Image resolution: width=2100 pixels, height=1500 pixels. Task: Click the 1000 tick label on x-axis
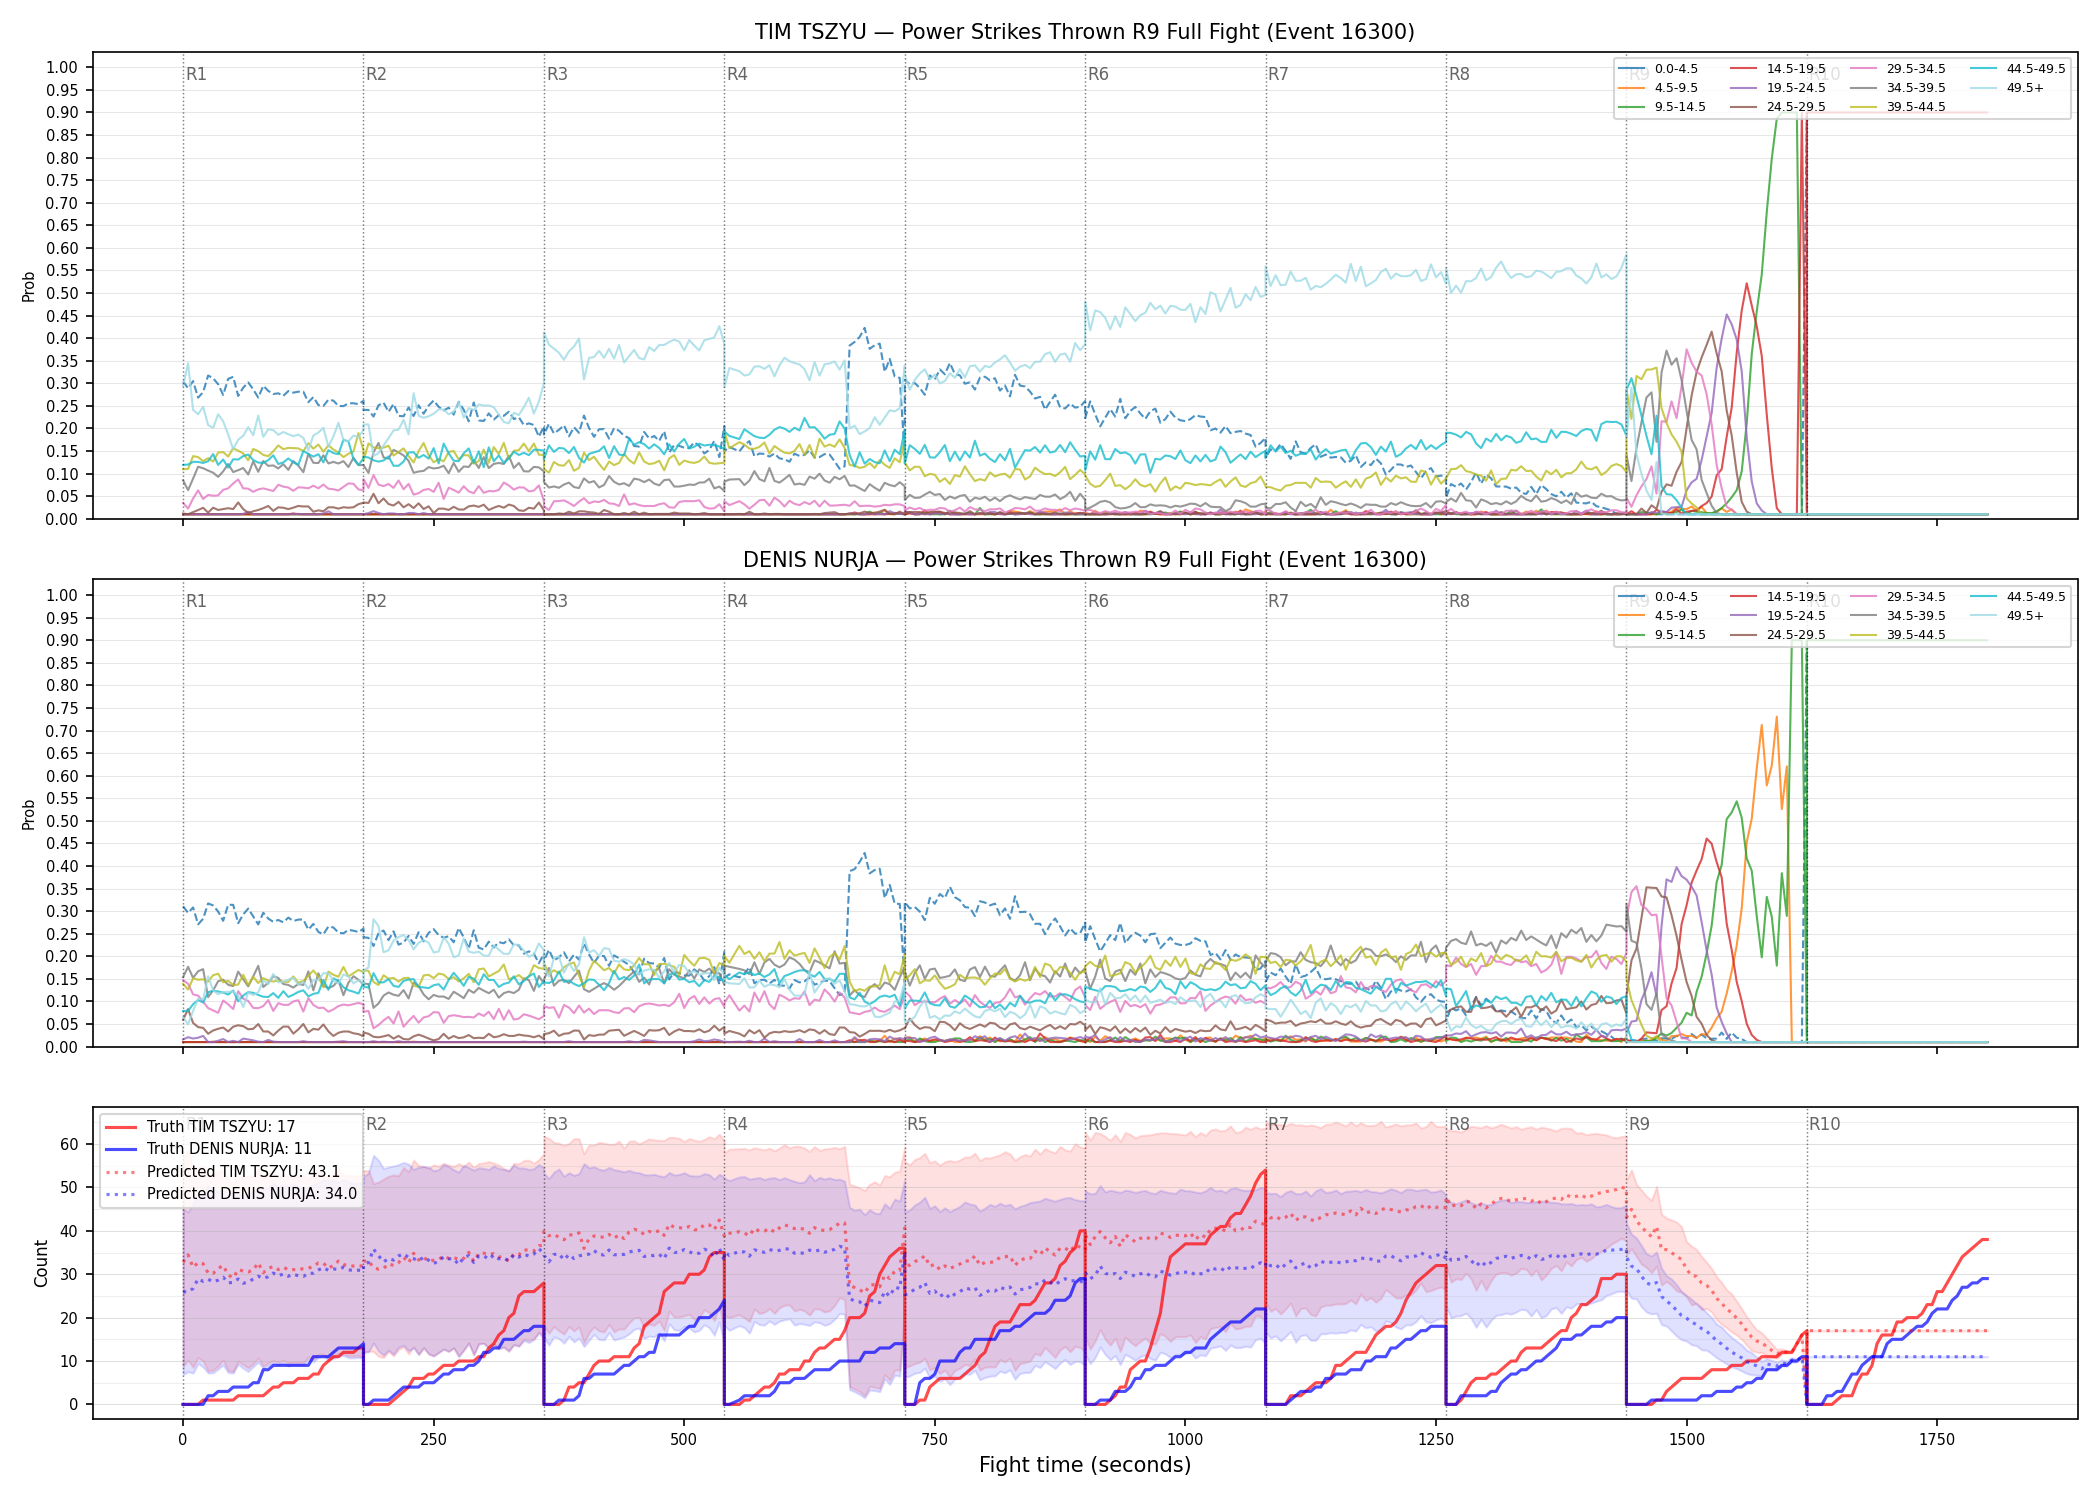(x=1185, y=1440)
